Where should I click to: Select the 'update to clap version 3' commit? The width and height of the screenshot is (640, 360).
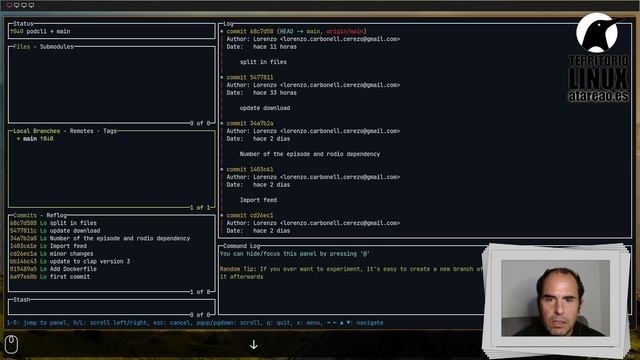[112, 262]
